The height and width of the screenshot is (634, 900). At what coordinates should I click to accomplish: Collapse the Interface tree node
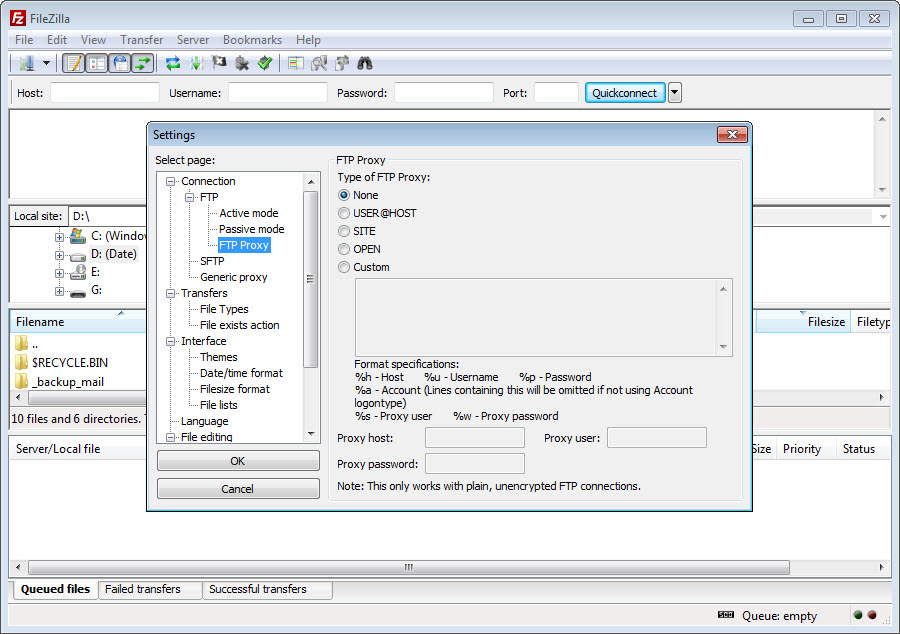170,341
